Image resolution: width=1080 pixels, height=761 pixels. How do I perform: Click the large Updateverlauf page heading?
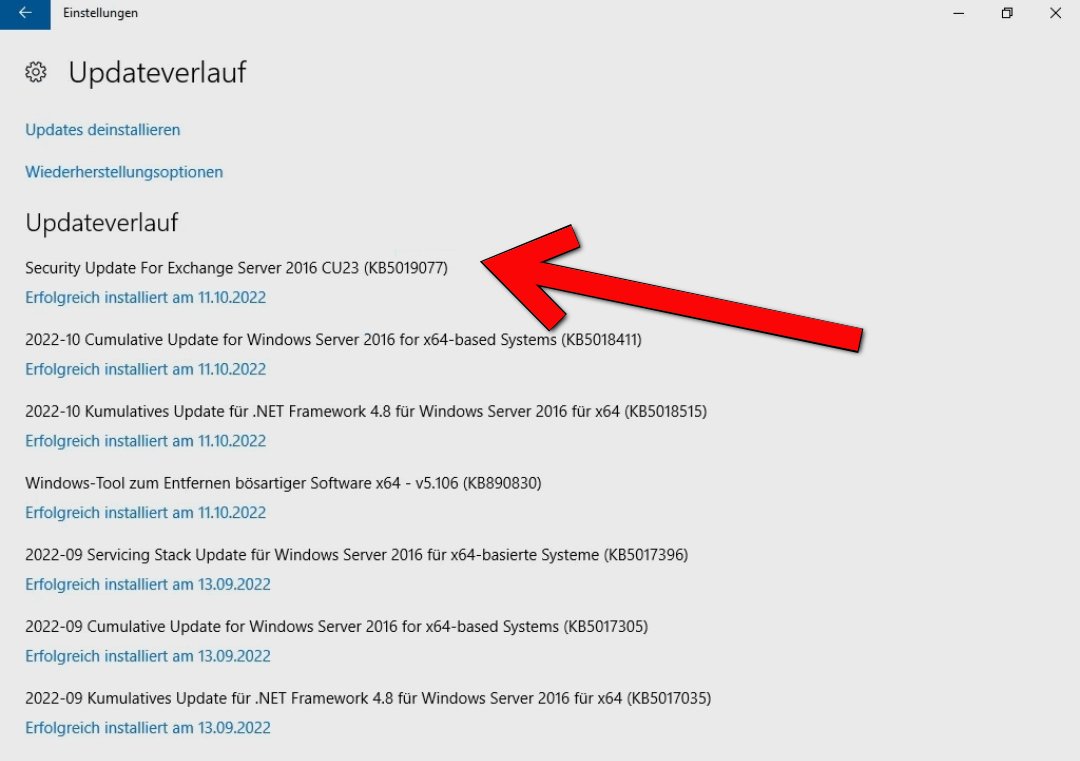point(157,72)
